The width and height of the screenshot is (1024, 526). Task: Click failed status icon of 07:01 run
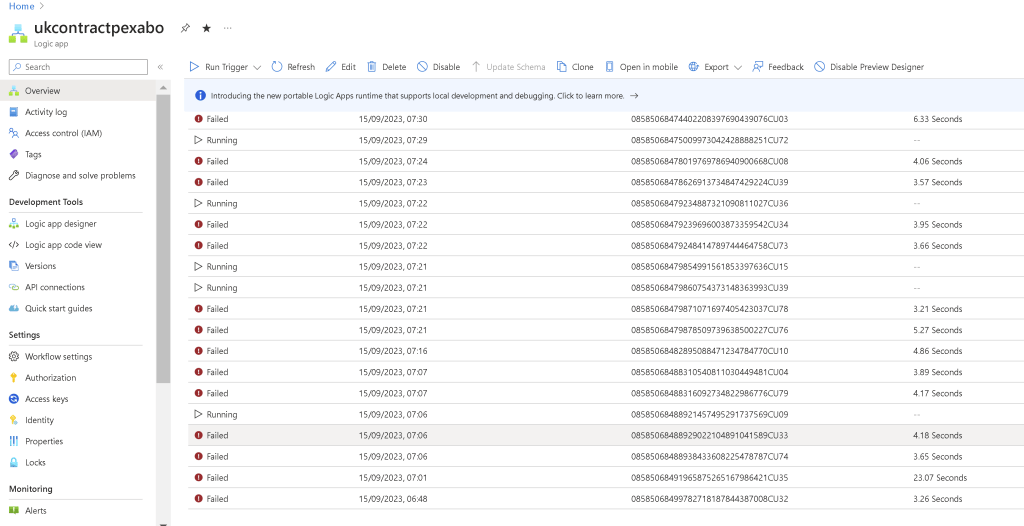[199, 478]
